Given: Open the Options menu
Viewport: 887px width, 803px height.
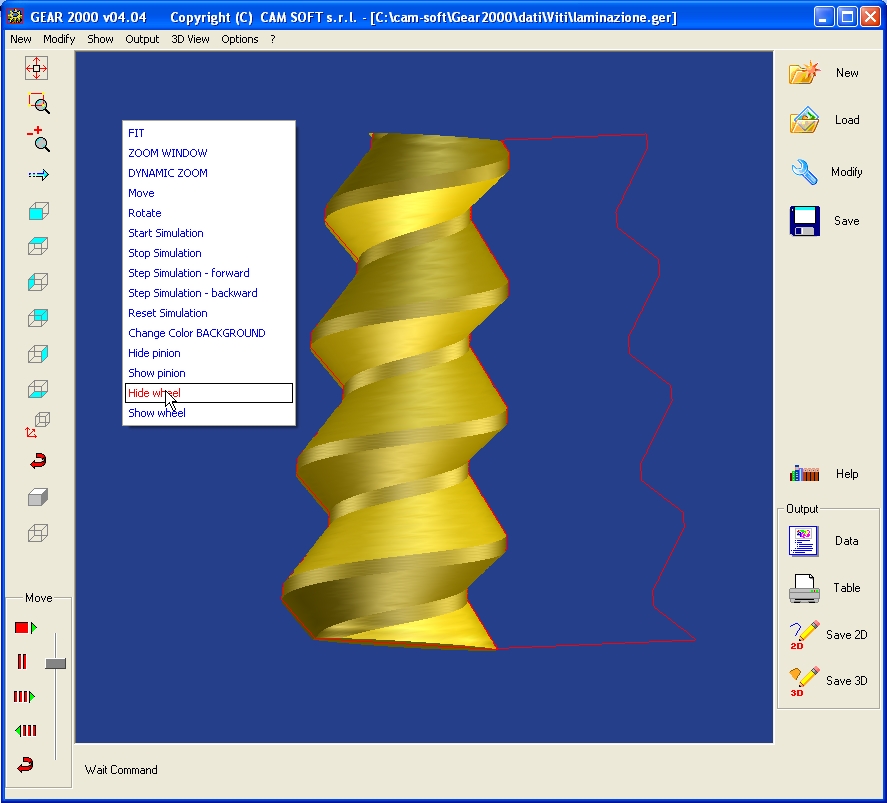Looking at the screenshot, I should click(x=240, y=39).
